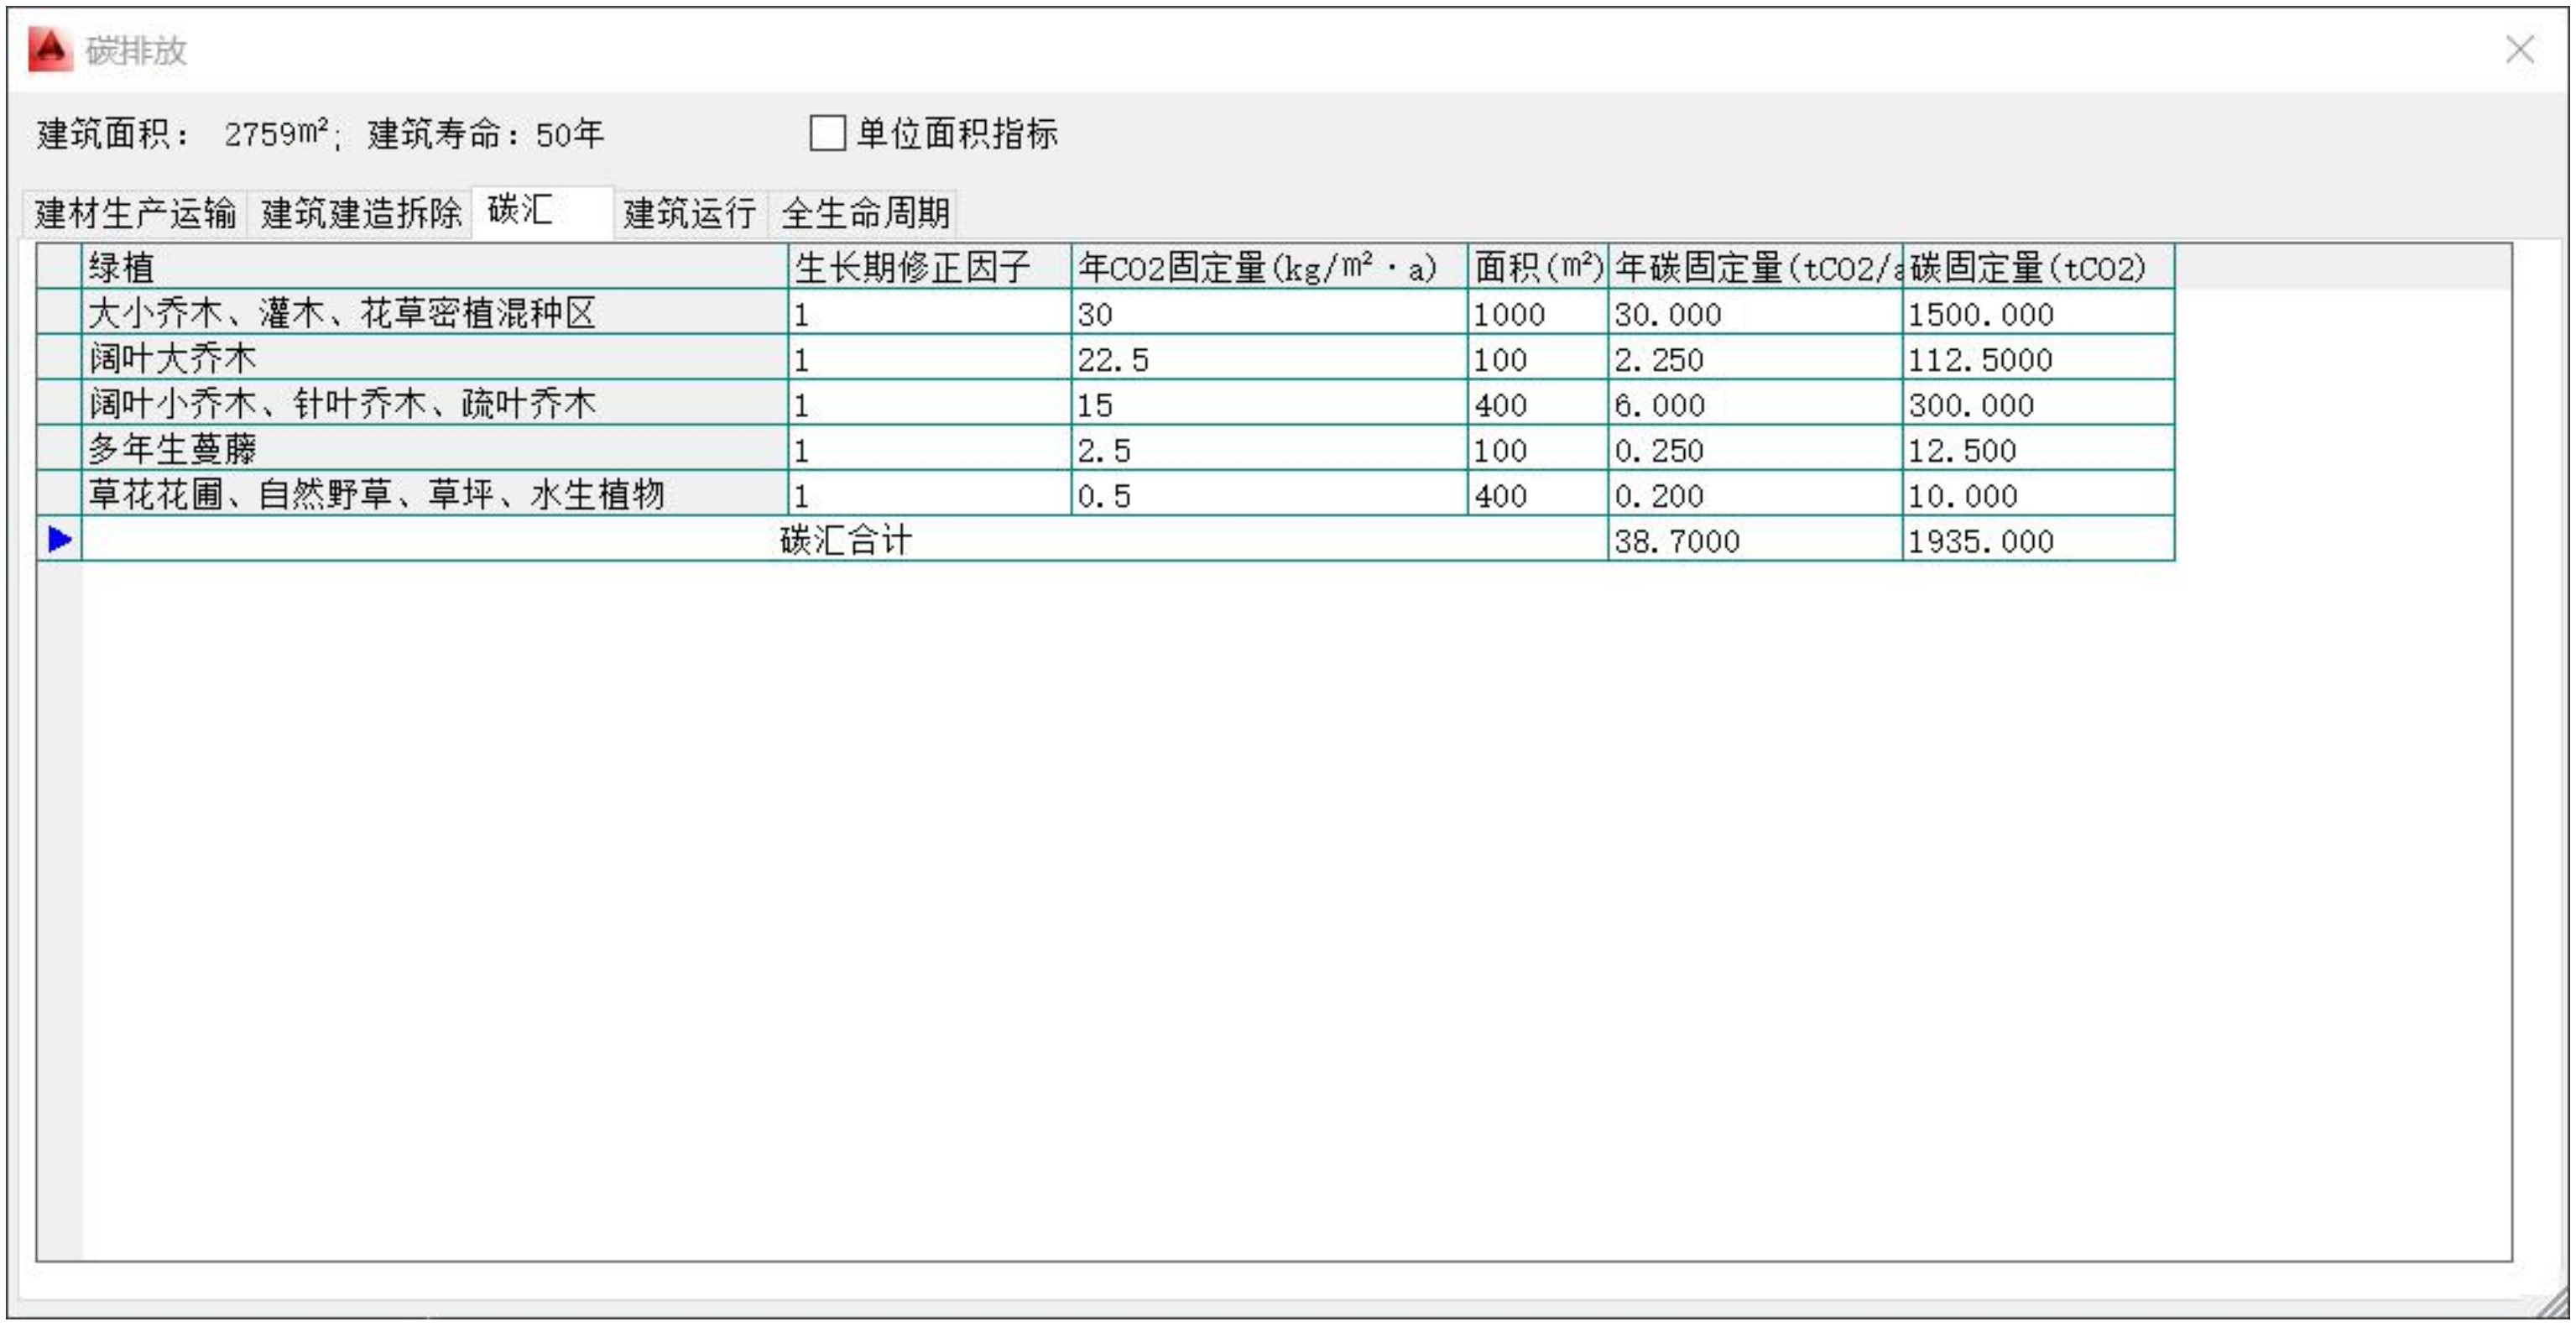Viewport: 2576px width, 1327px height.
Task: Switch to the 建材生产运输 tab
Action: 135,213
